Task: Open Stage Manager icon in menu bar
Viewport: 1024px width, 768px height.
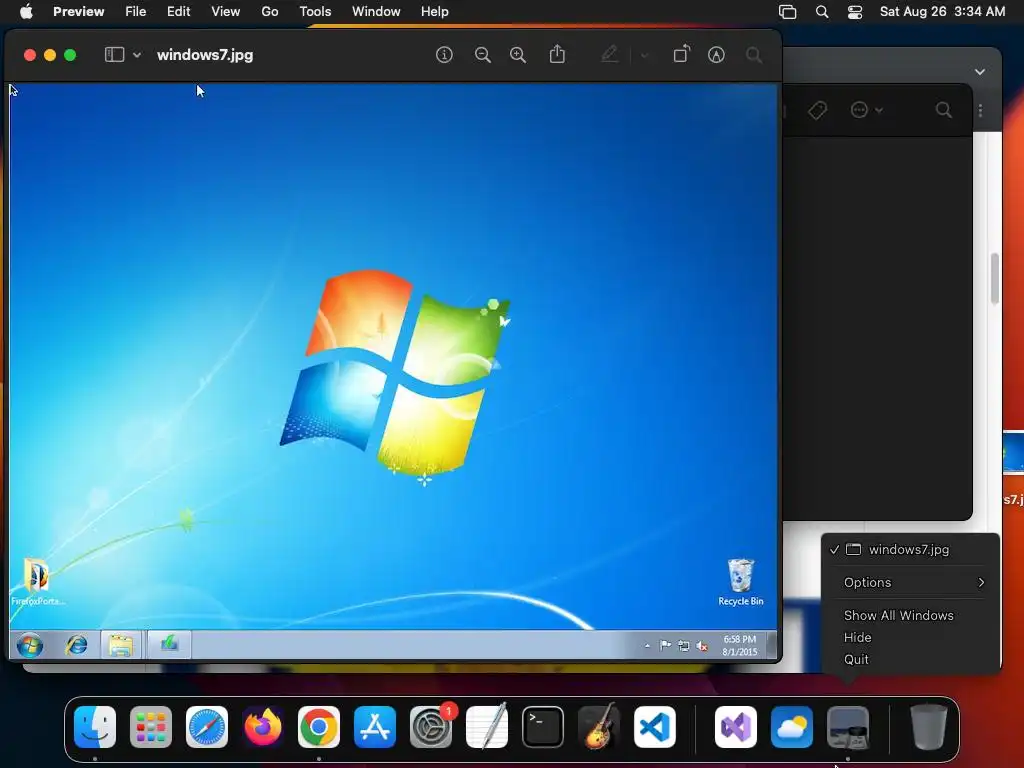Action: coord(788,12)
